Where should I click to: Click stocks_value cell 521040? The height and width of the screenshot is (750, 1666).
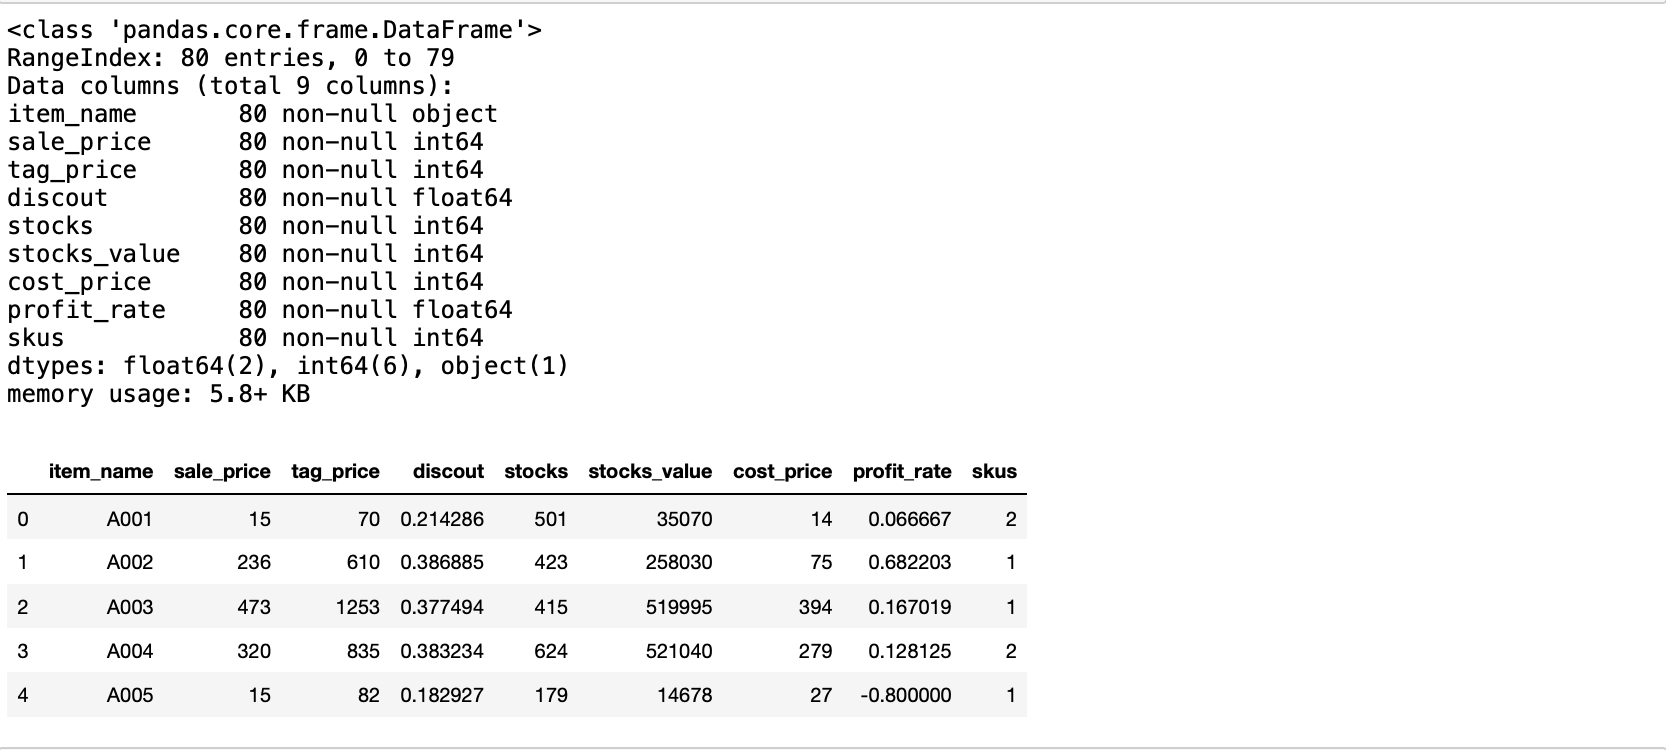[x=679, y=651]
